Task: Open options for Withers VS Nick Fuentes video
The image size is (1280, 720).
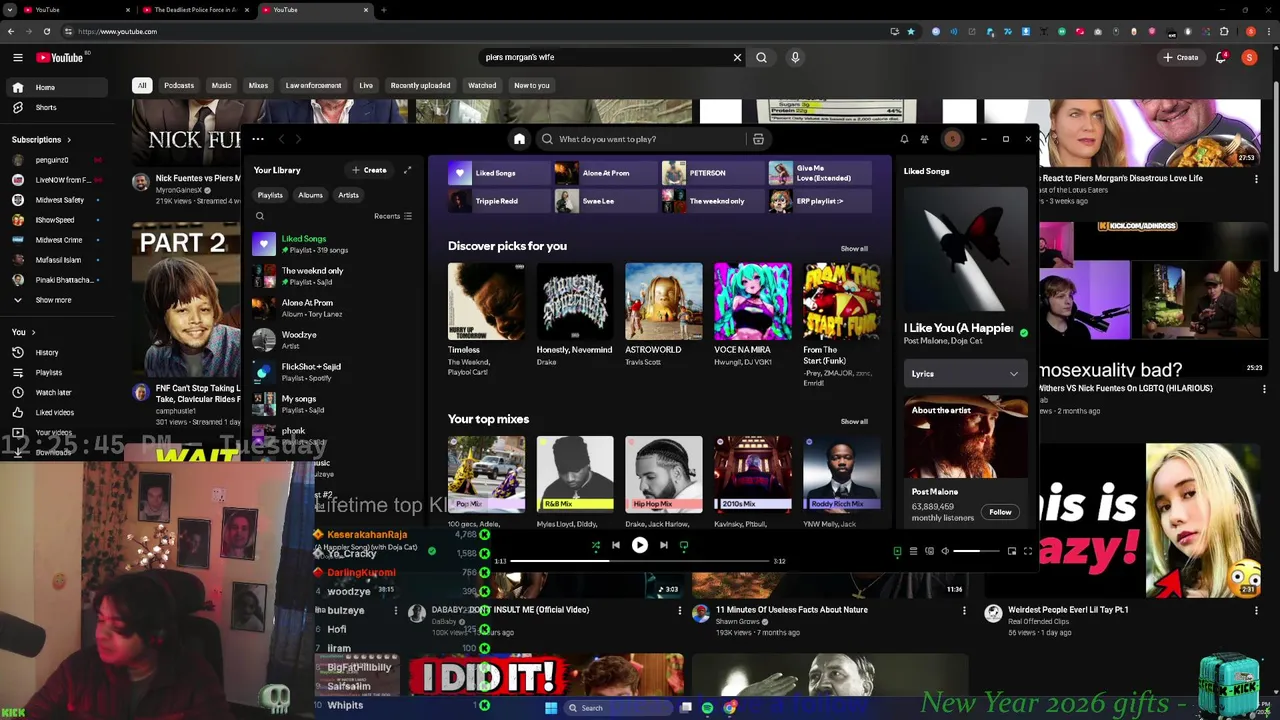Action: (1264, 389)
